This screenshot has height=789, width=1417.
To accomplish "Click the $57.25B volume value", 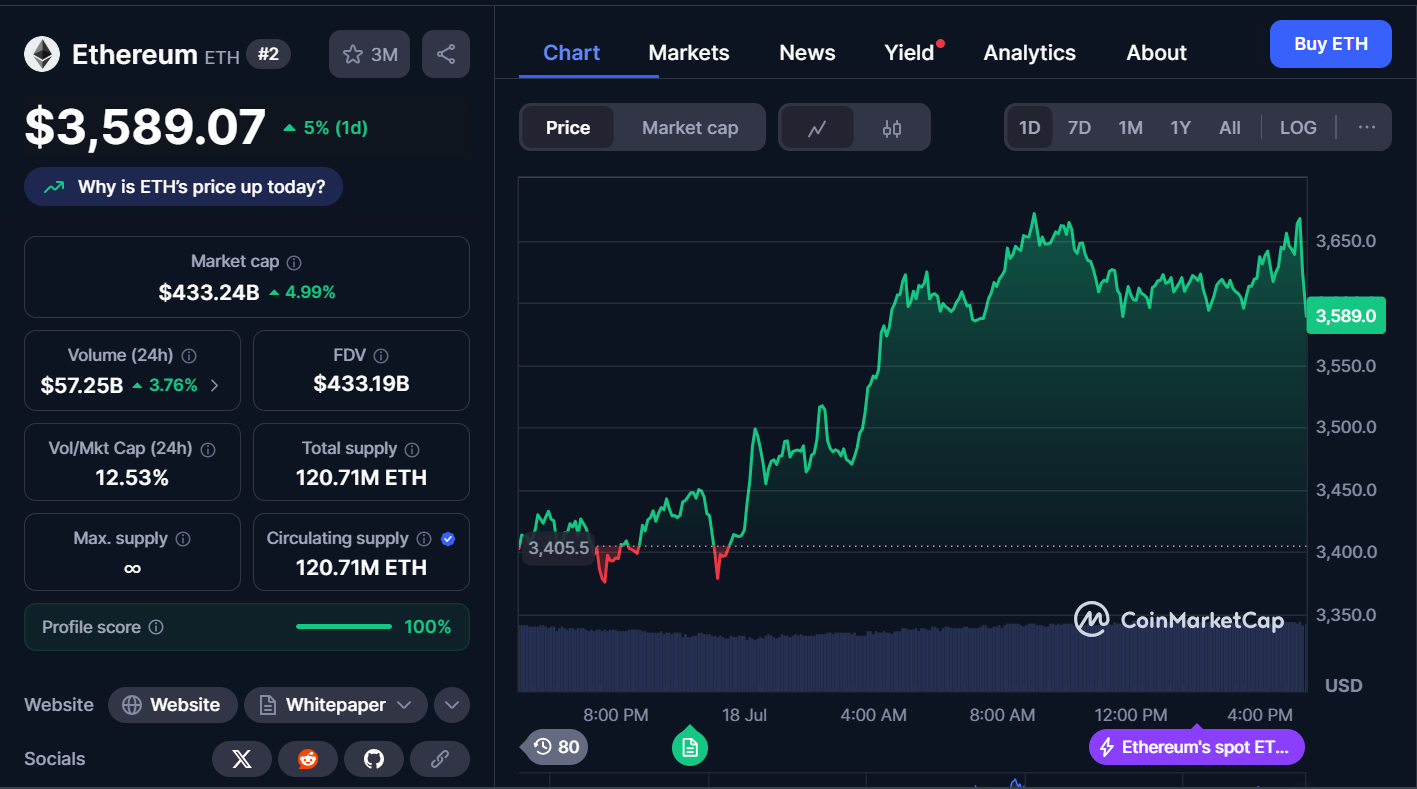I will pyautogui.click(x=82, y=385).
